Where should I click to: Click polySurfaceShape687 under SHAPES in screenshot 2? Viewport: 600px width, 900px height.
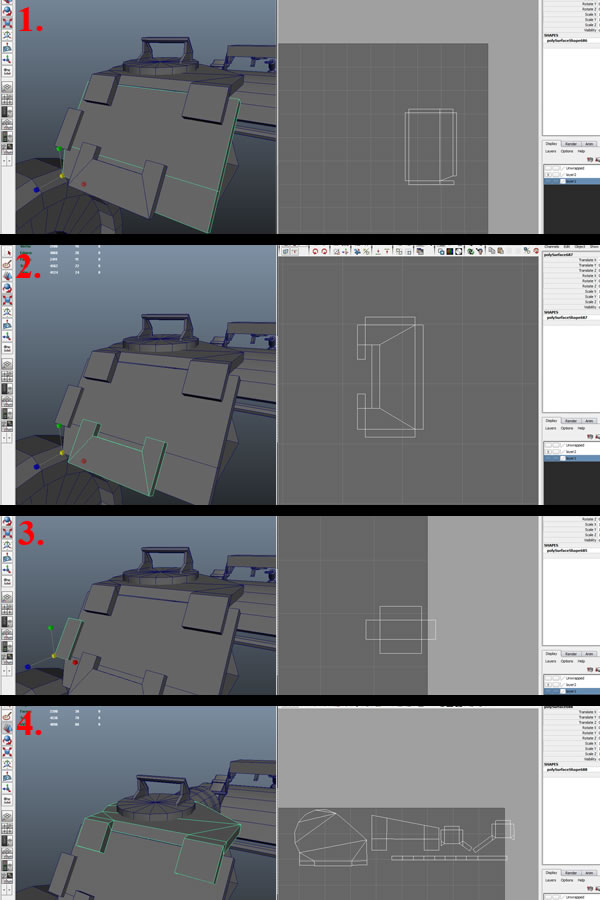tap(567, 317)
